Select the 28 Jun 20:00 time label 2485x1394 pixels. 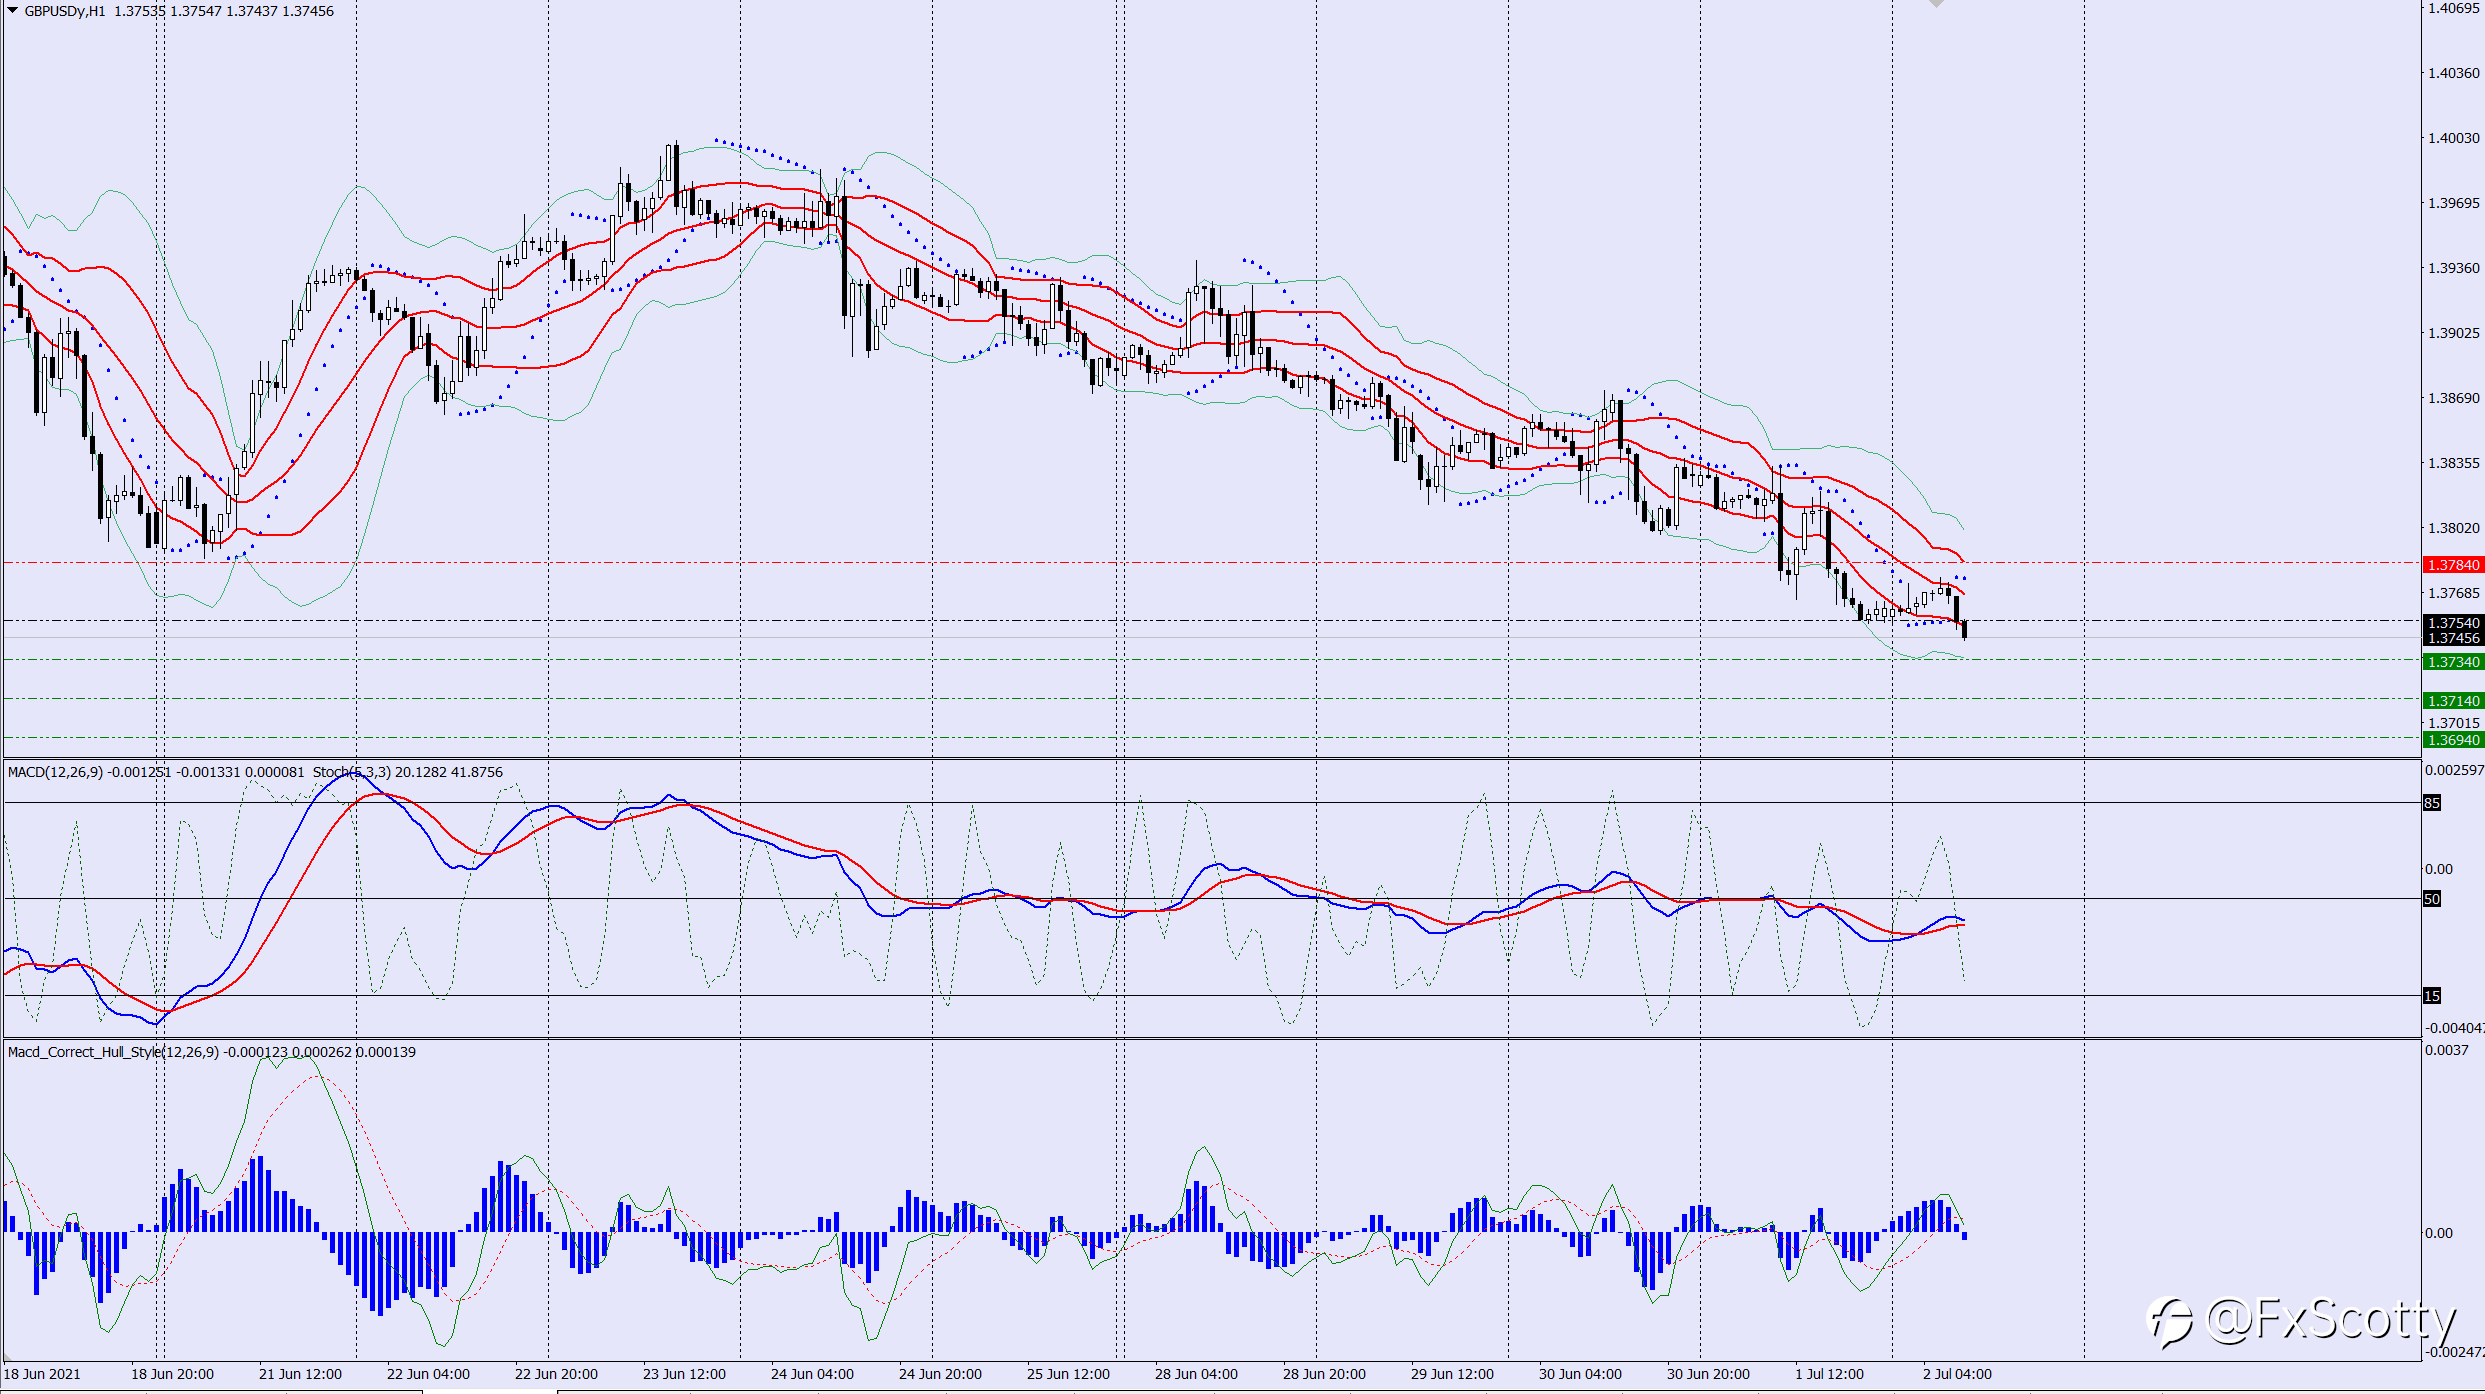click(x=1324, y=1374)
